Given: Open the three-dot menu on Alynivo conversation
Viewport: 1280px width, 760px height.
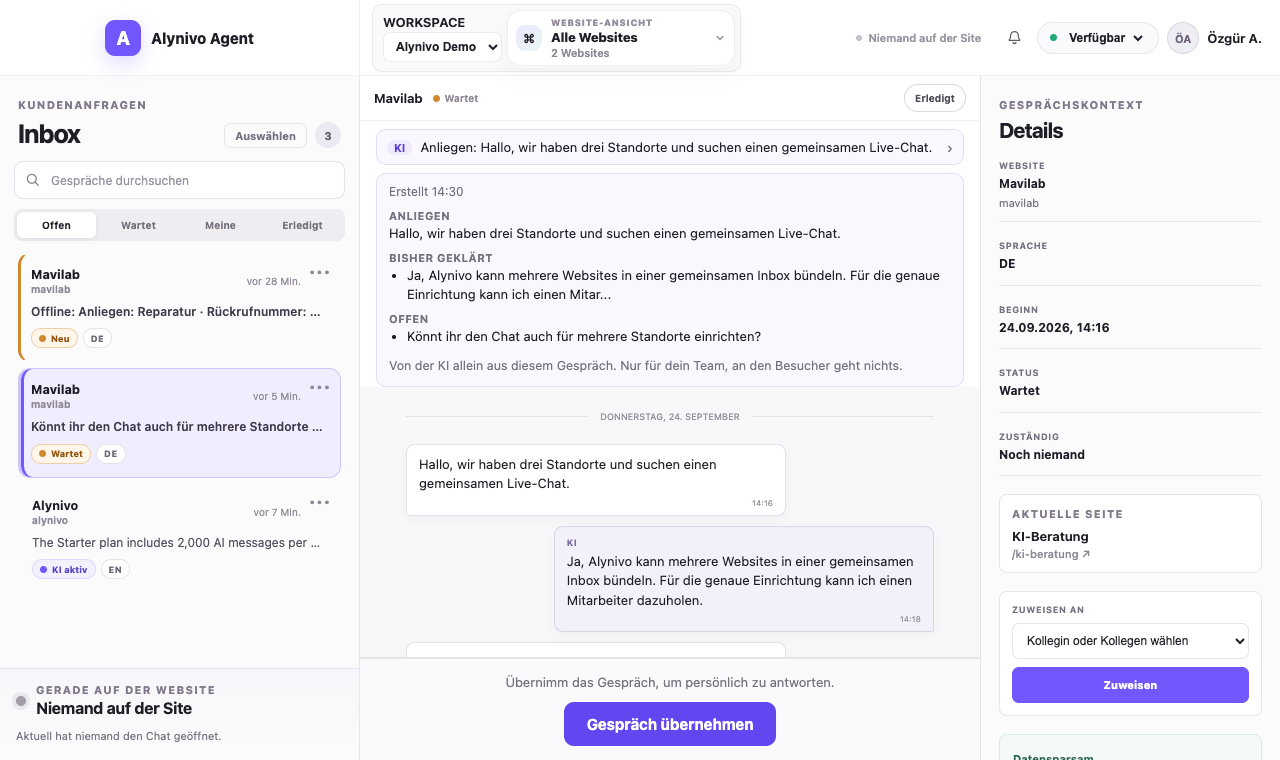Looking at the screenshot, I should tap(320, 503).
